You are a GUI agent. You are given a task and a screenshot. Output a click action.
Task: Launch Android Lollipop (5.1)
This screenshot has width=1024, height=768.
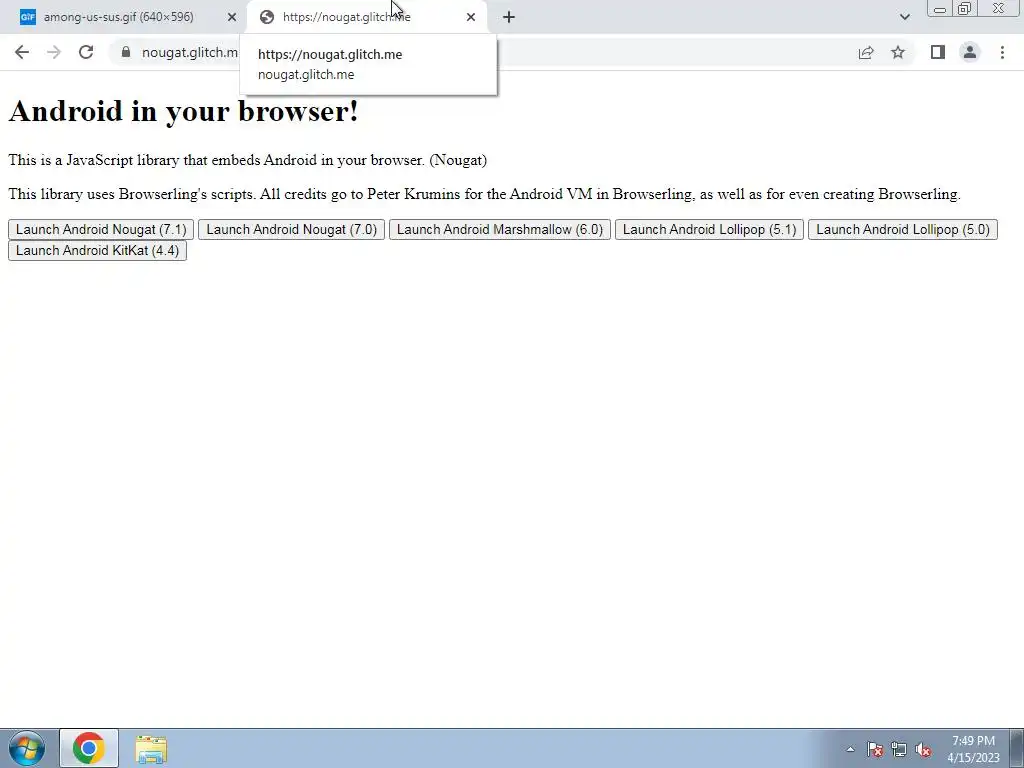pos(709,229)
